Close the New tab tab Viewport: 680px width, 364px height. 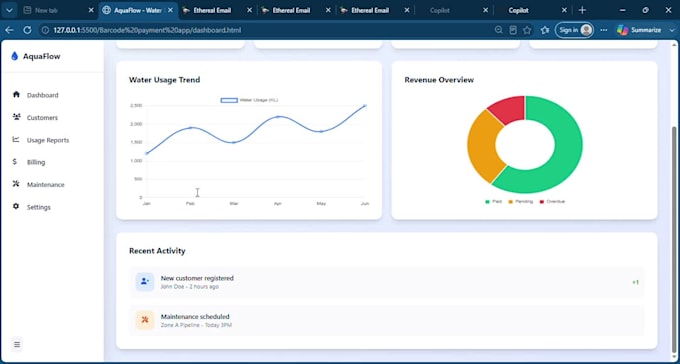click(91, 10)
